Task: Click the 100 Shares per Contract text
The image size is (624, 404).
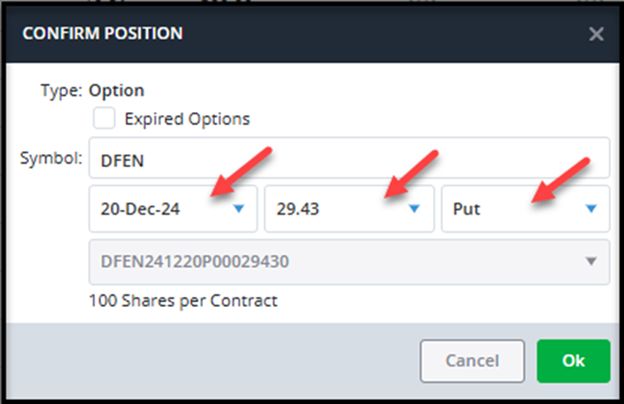Action: [183, 300]
